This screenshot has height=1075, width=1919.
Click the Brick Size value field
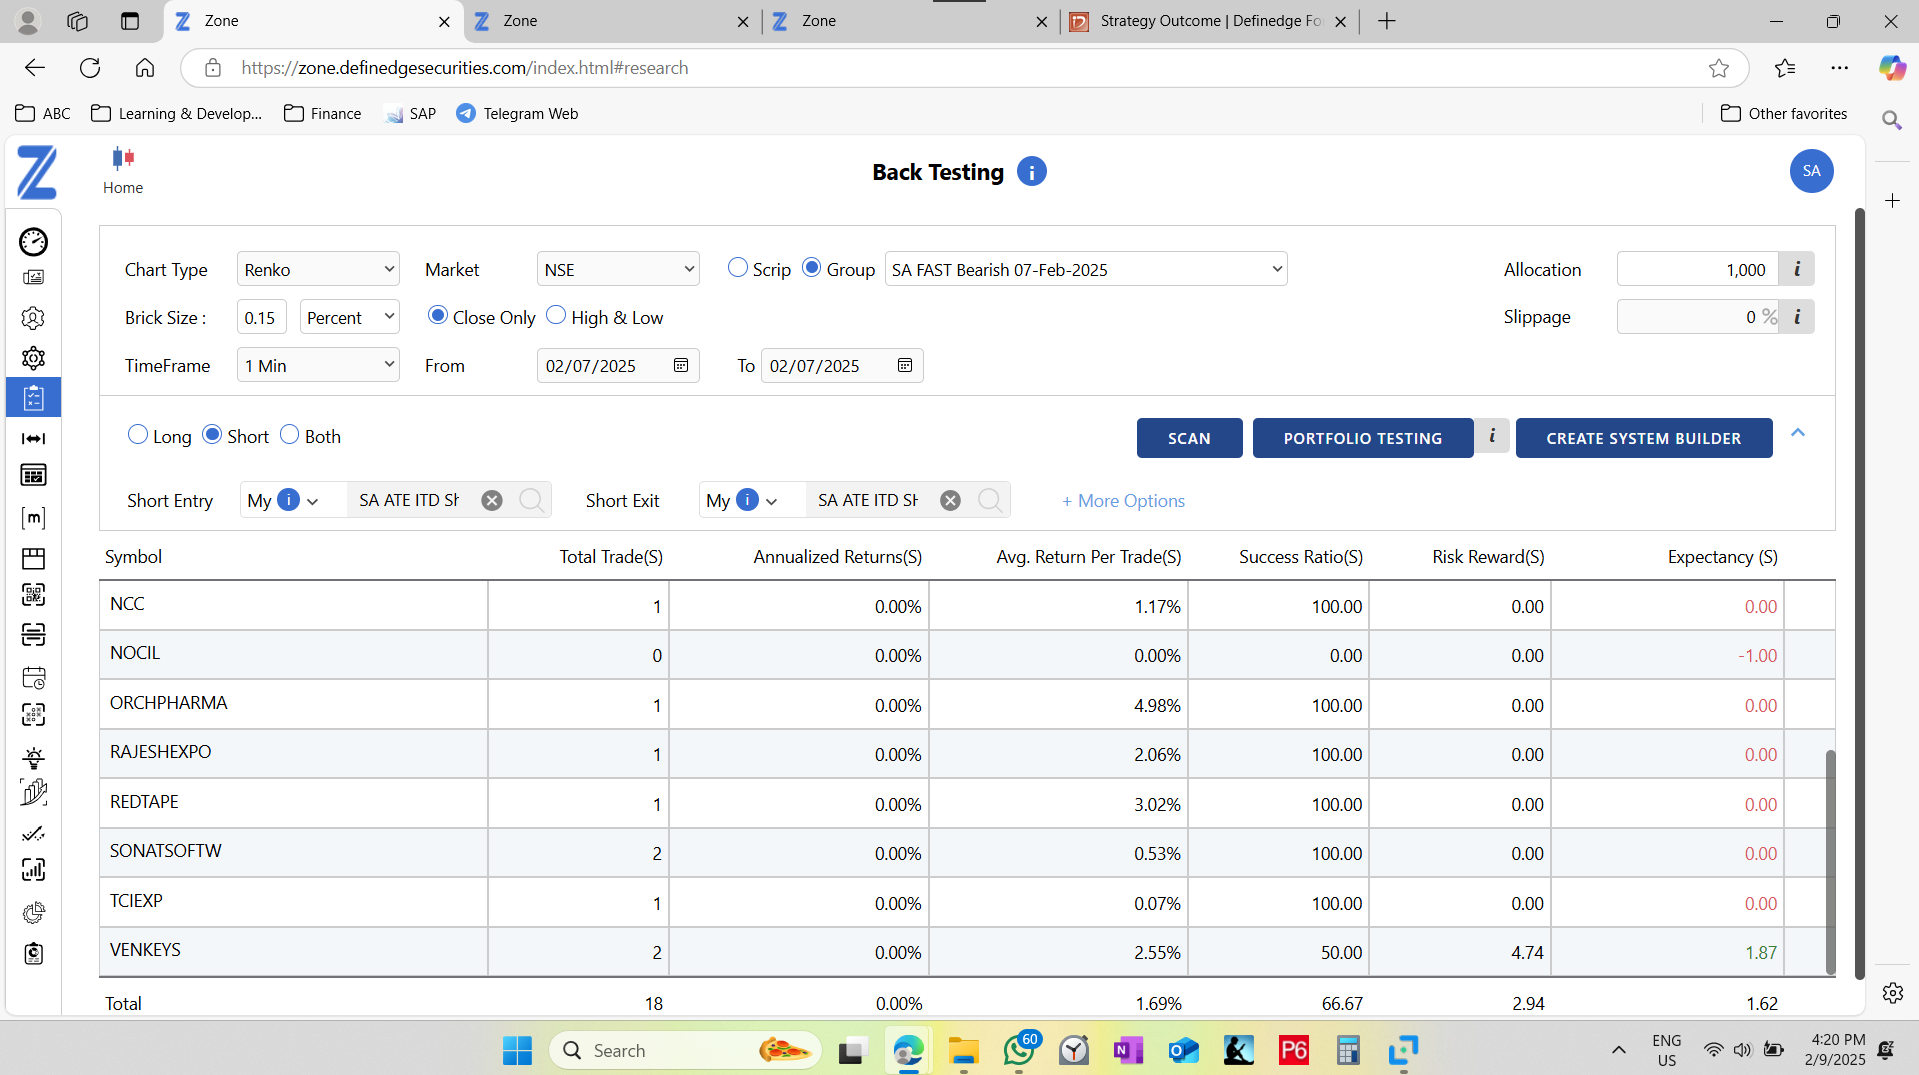tap(262, 317)
